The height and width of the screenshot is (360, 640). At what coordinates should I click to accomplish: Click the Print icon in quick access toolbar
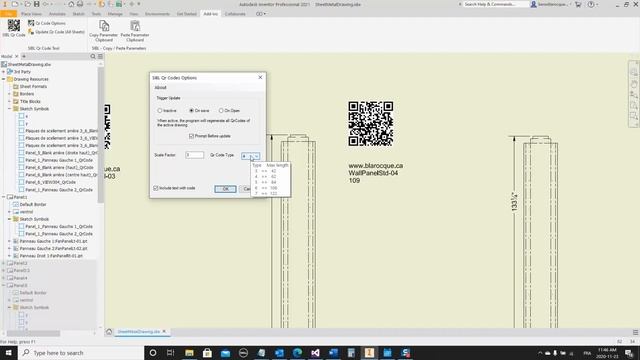[80, 4]
